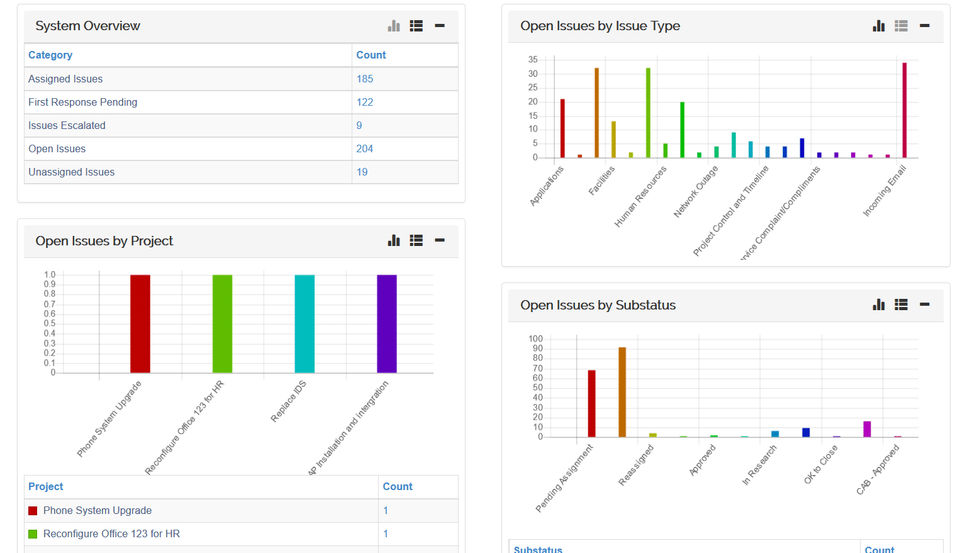Viewport: 960px width, 553px height.
Task: Toggle table view in System Overview panel
Action: click(x=416, y=26)
